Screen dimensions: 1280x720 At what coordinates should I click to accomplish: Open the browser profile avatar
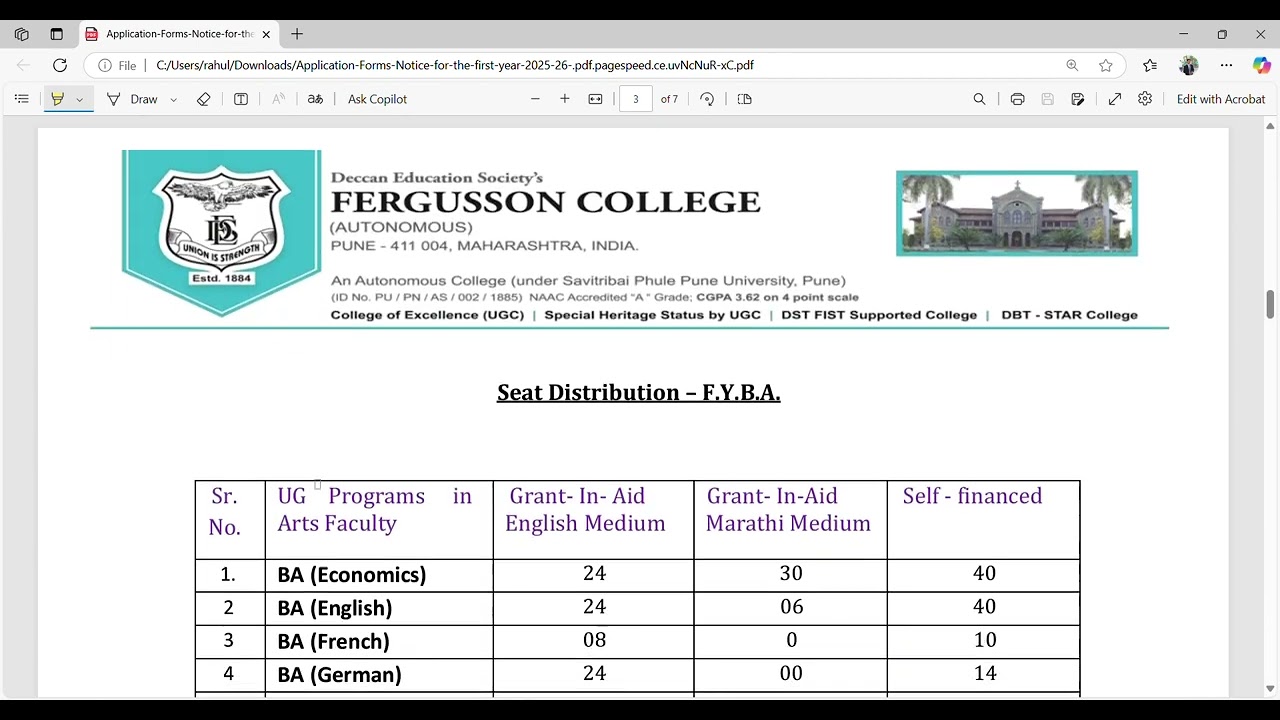coord(1188,65)
